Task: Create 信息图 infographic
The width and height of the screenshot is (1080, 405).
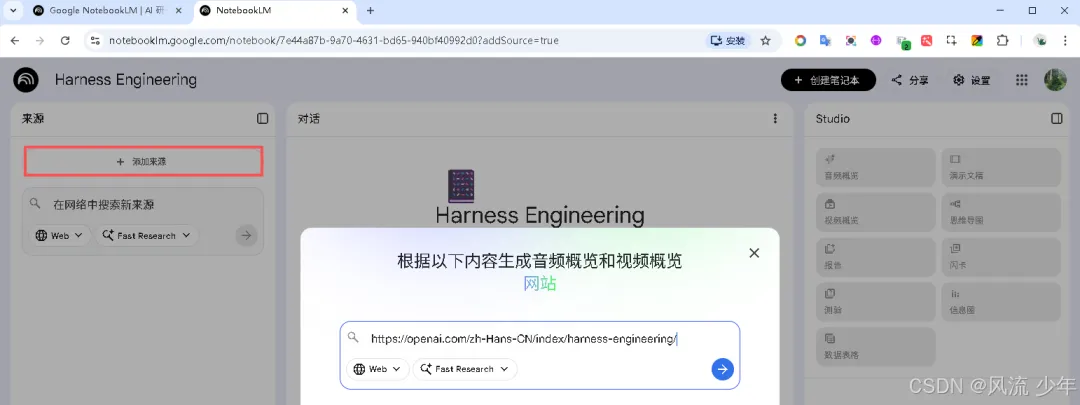Action: coord(1001,302)
